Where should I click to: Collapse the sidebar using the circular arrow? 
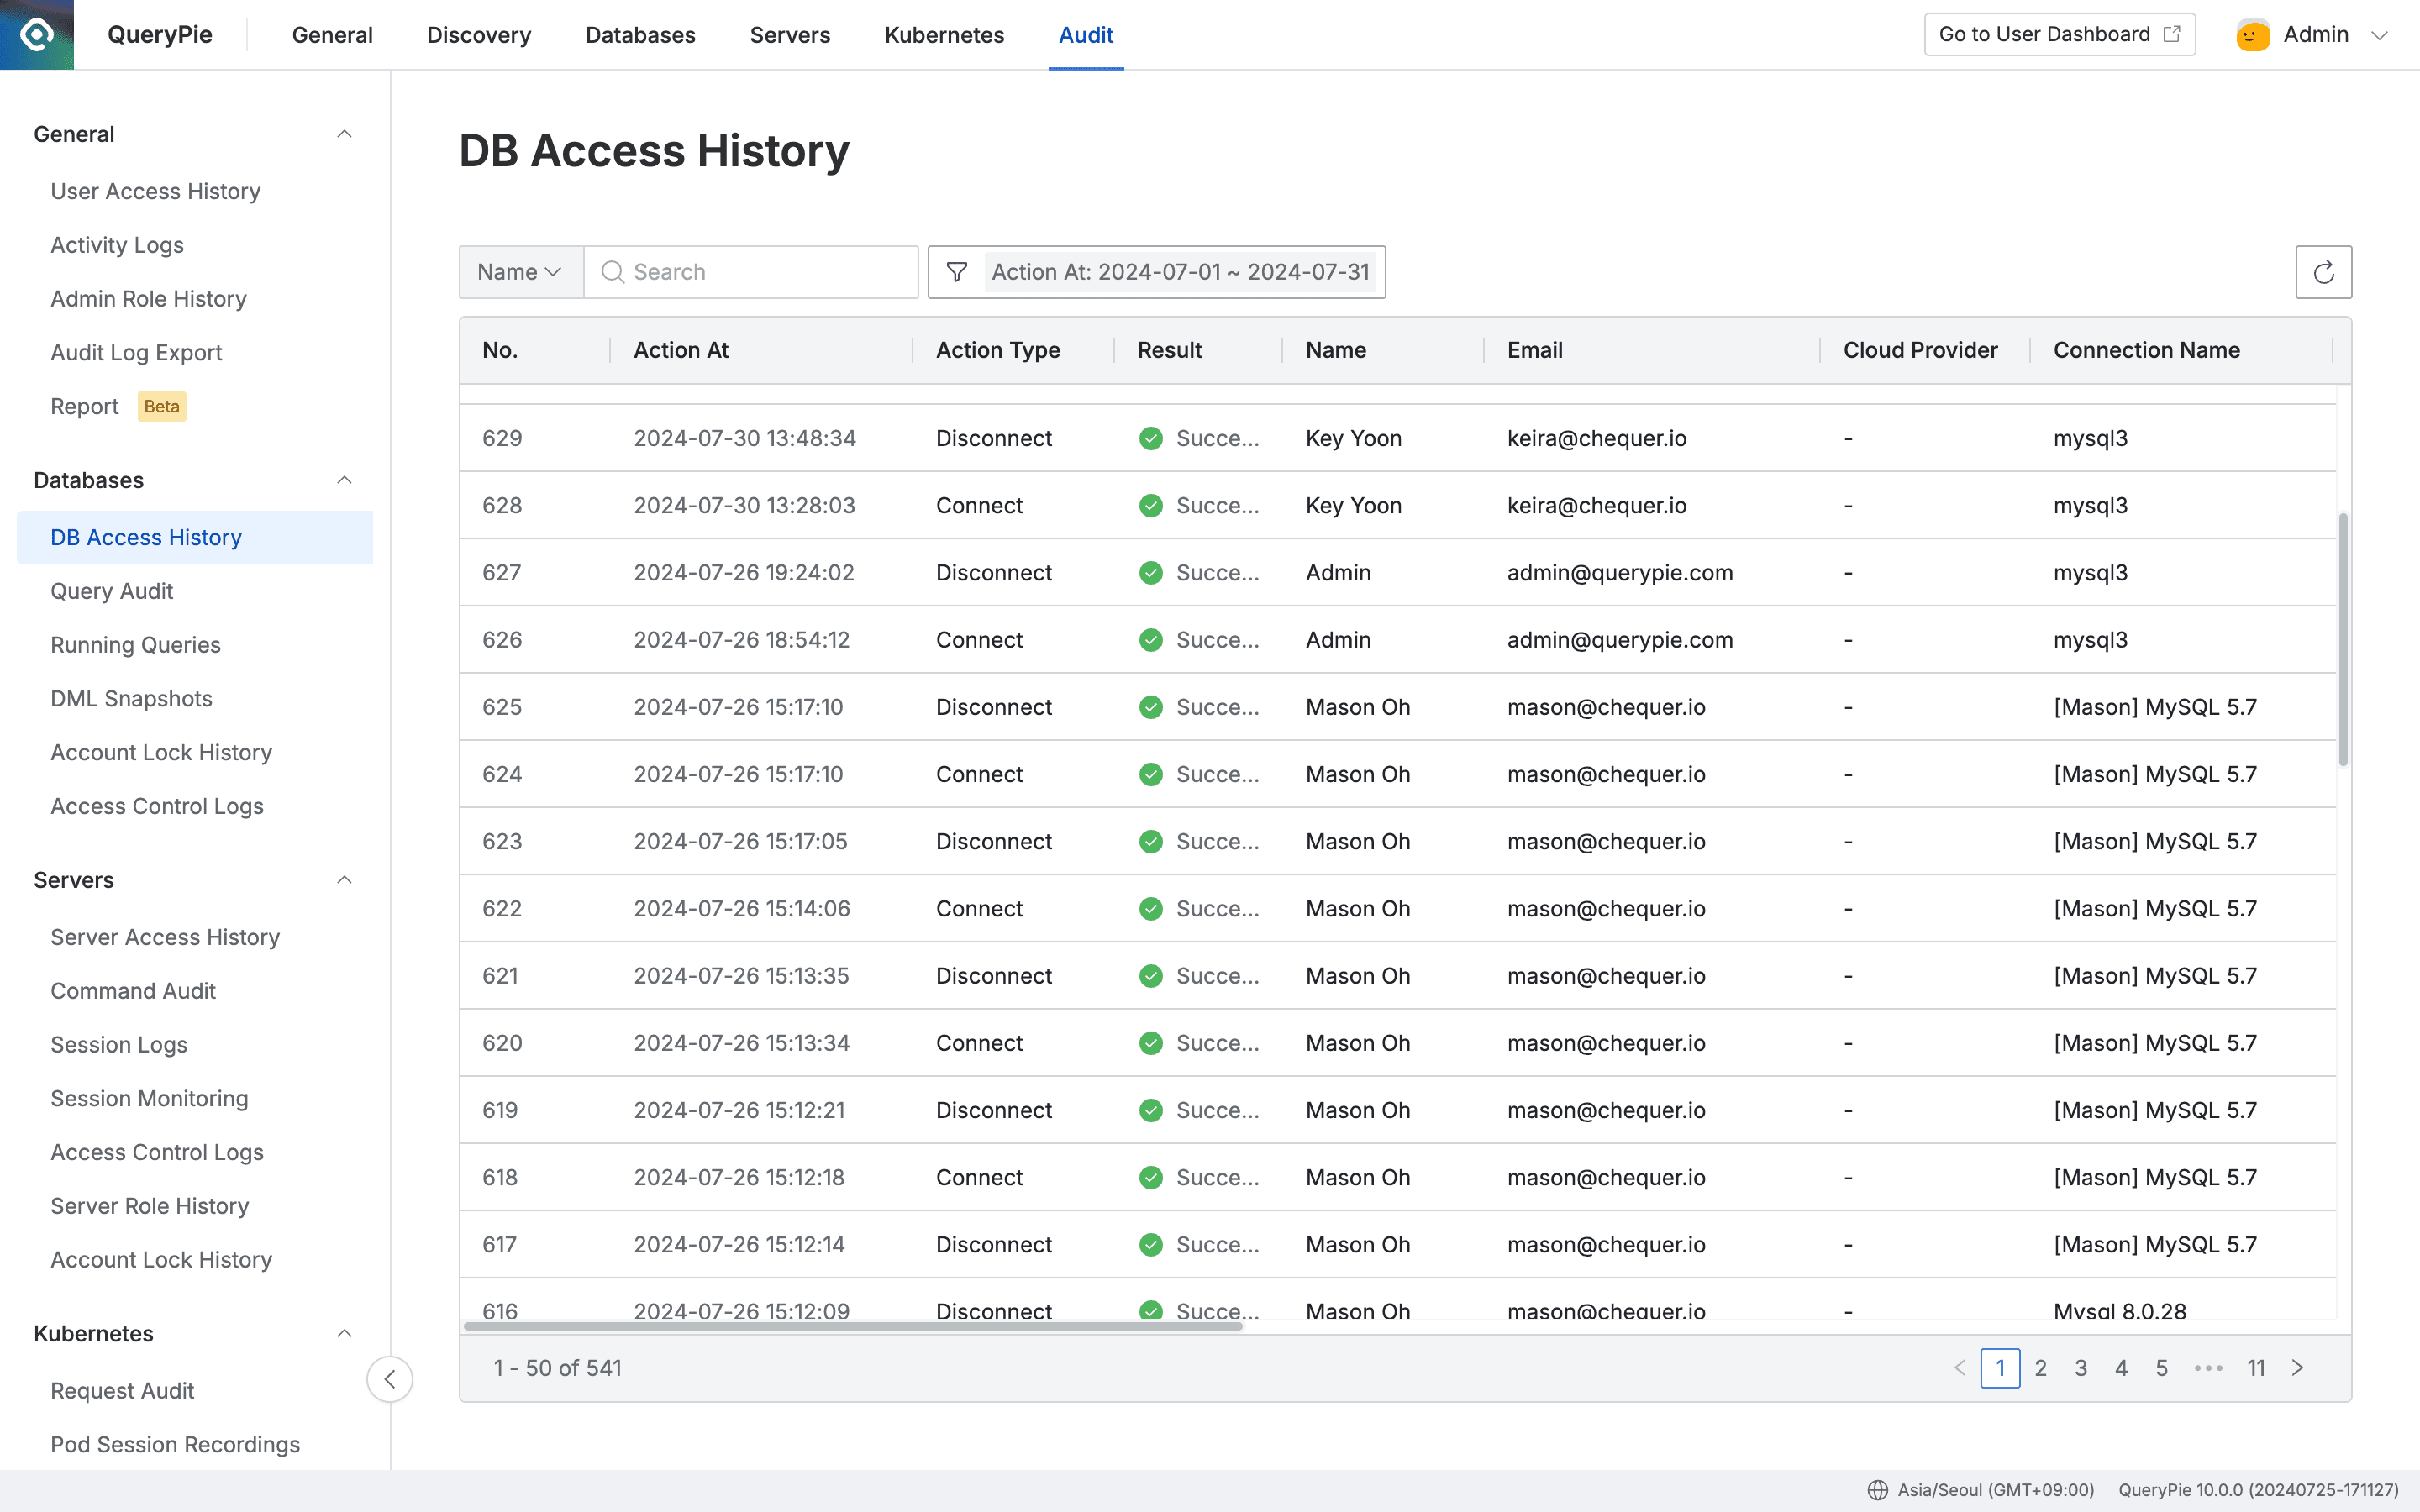click(390, 1379)
